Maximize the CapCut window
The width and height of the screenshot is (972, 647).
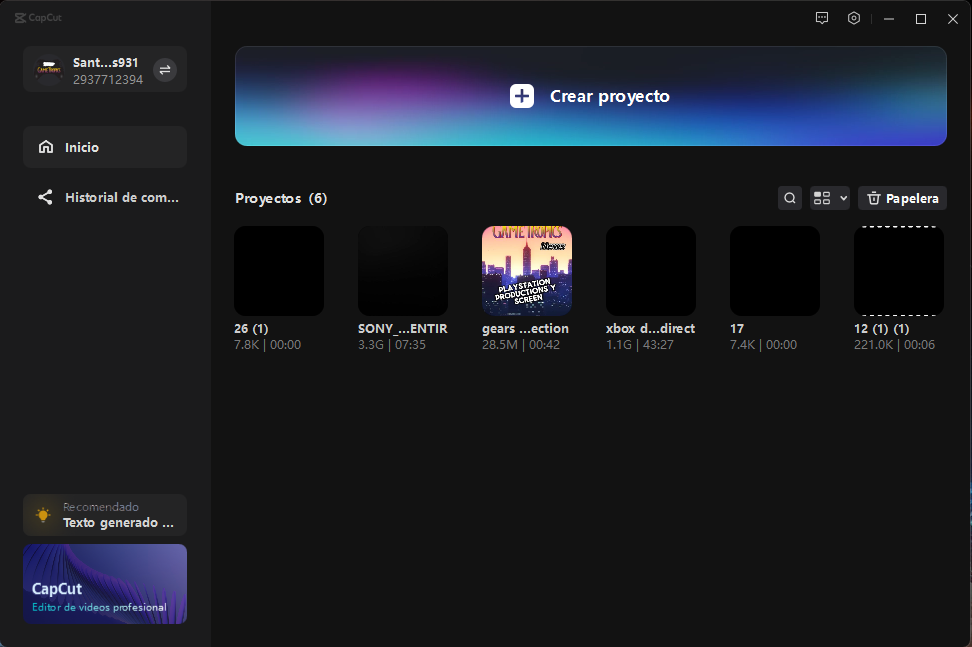[x=921, y=19]
